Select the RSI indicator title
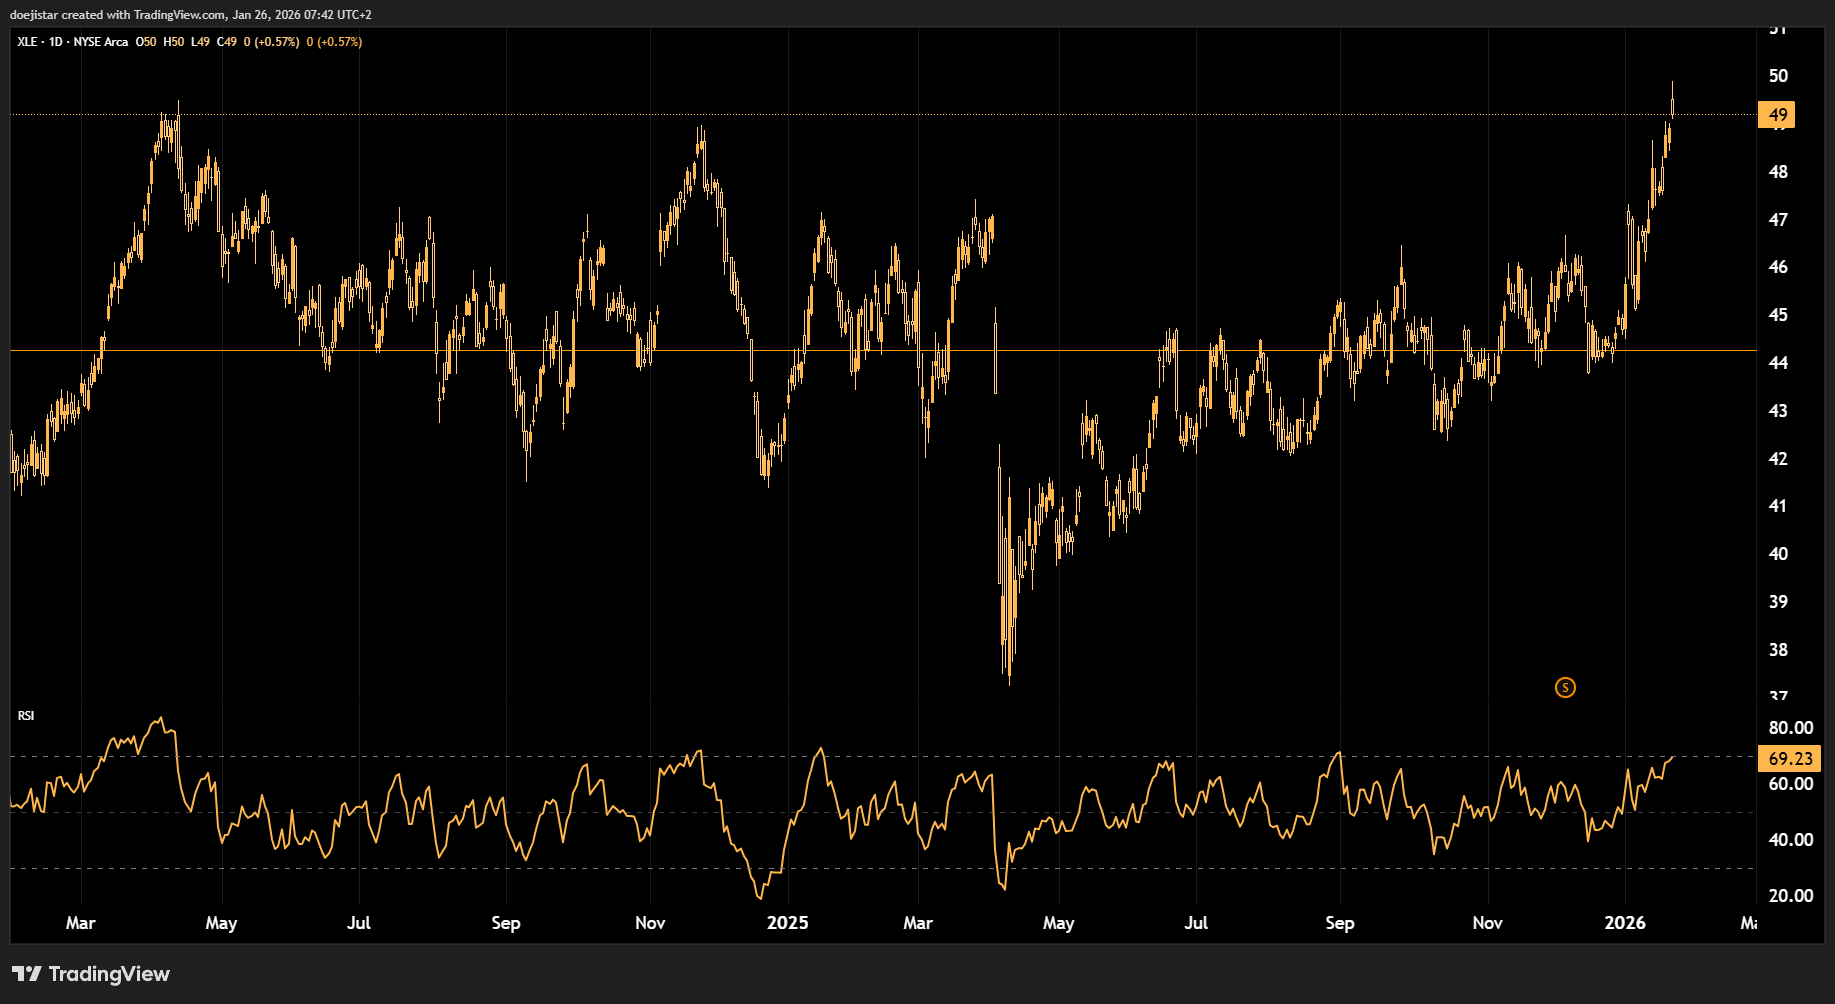 [x=26, y=716]
